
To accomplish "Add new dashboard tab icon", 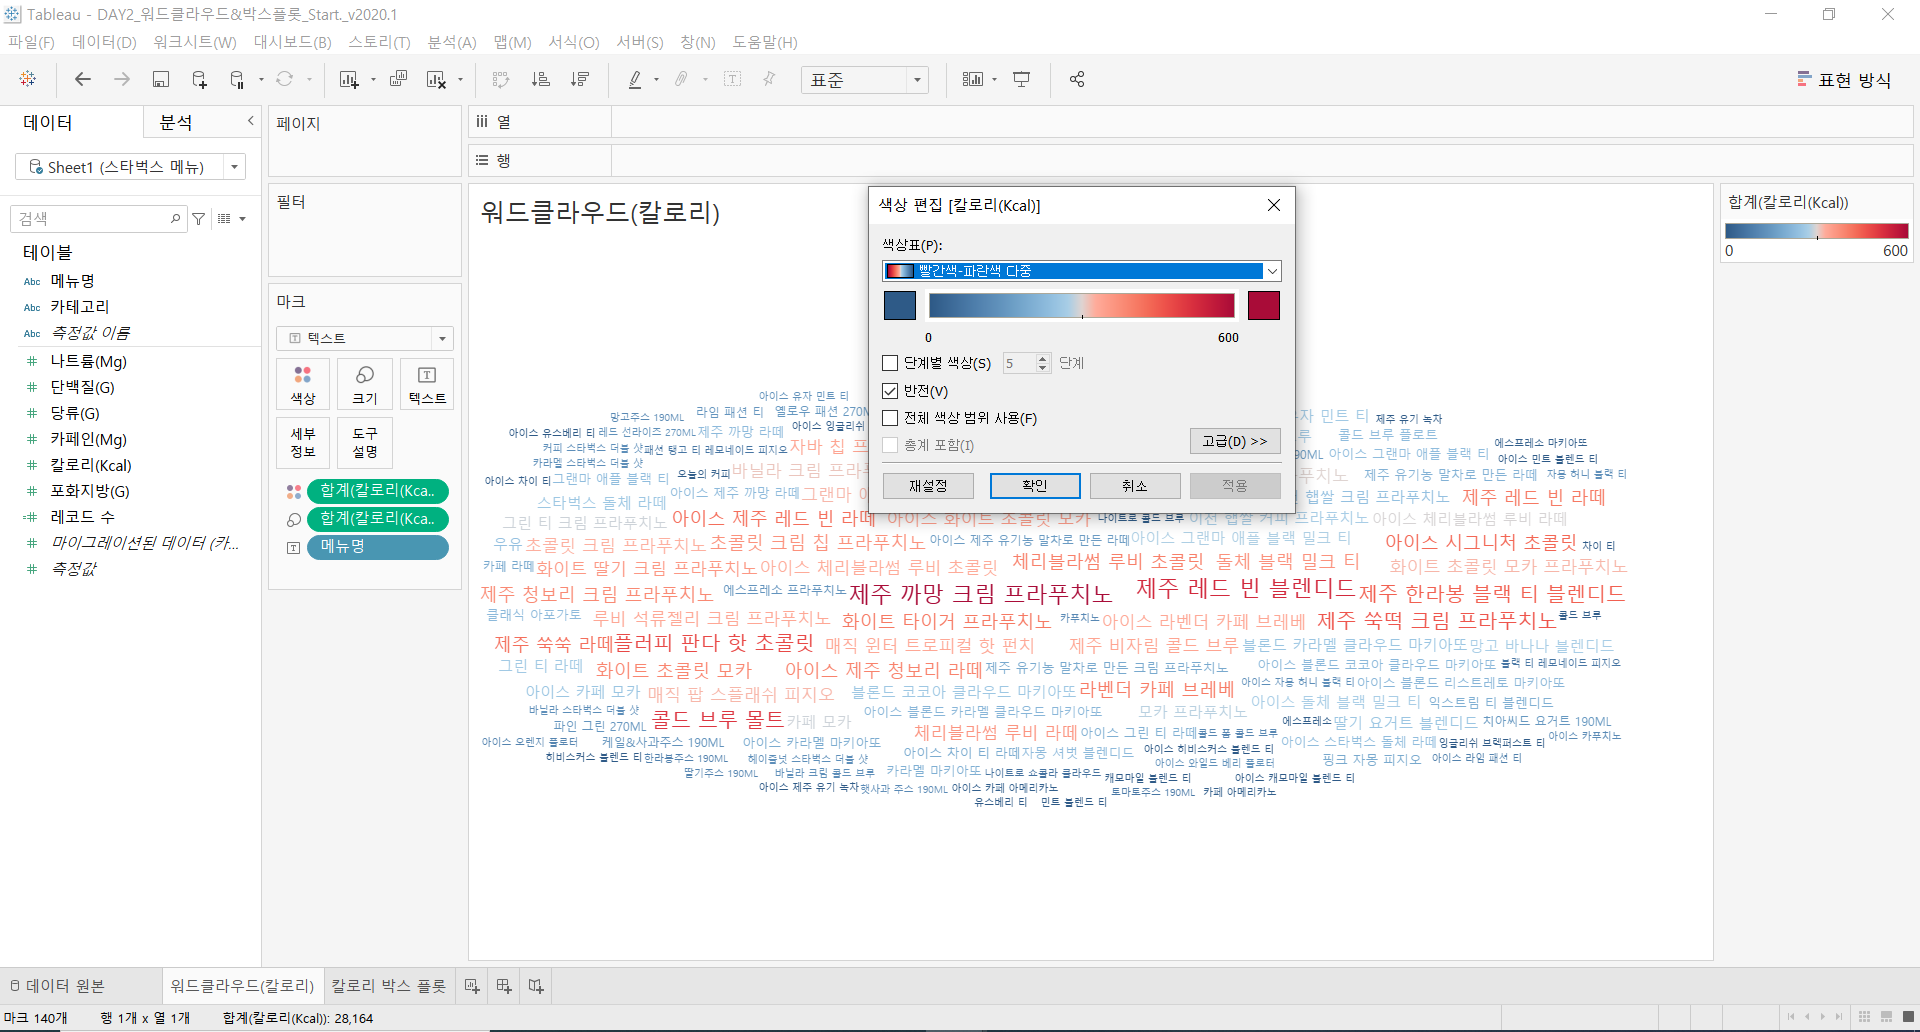I will (504, 986).
